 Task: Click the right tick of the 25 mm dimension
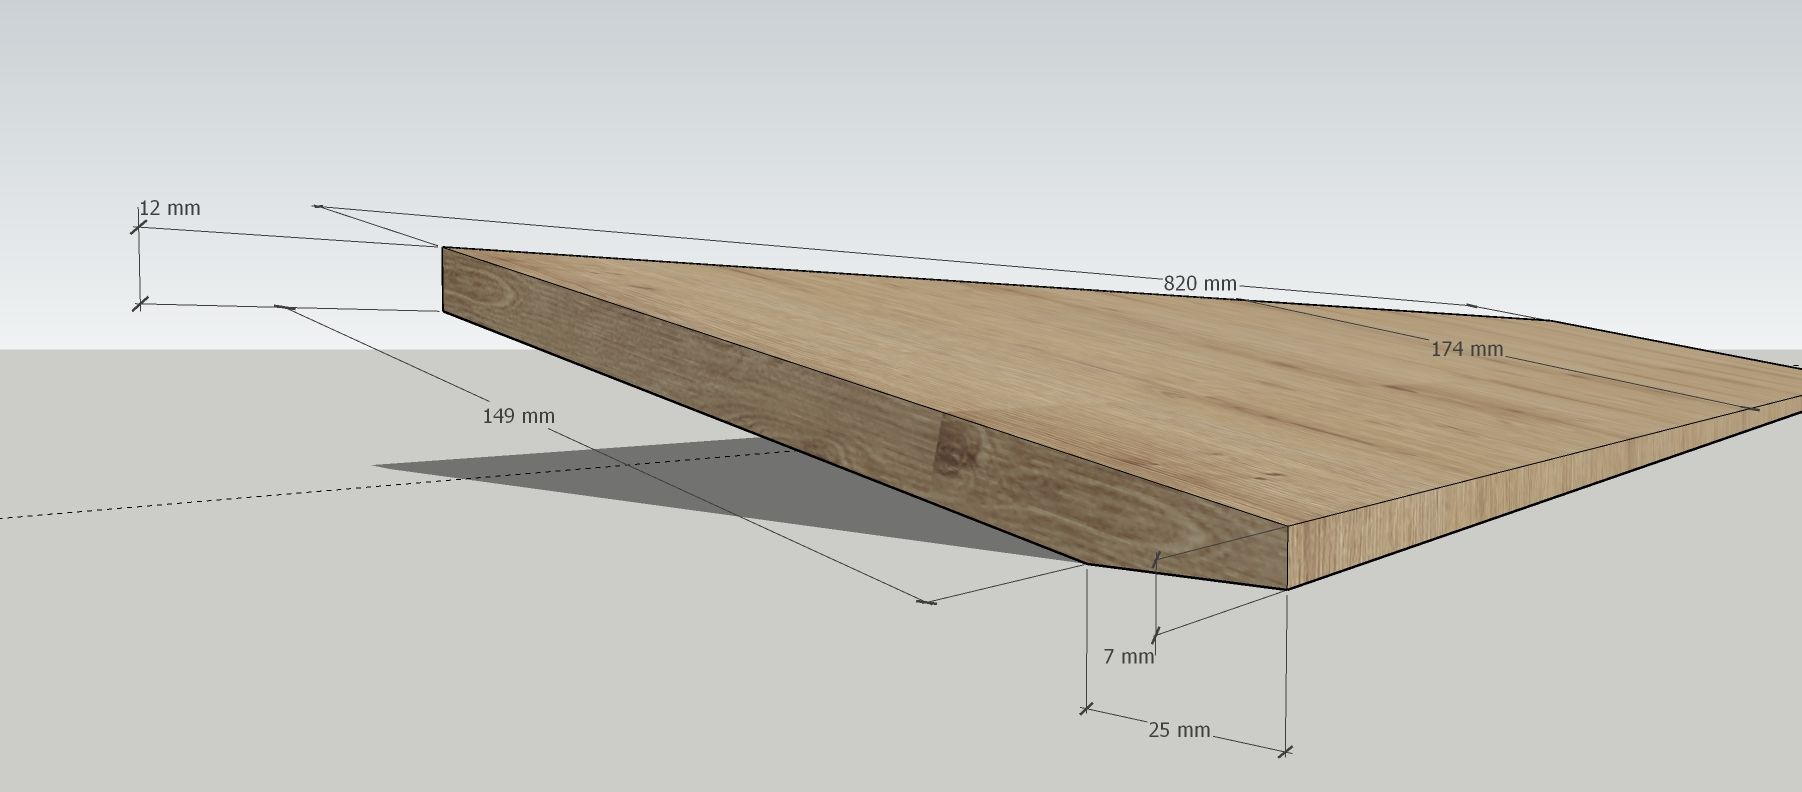tap(1286, 750)
